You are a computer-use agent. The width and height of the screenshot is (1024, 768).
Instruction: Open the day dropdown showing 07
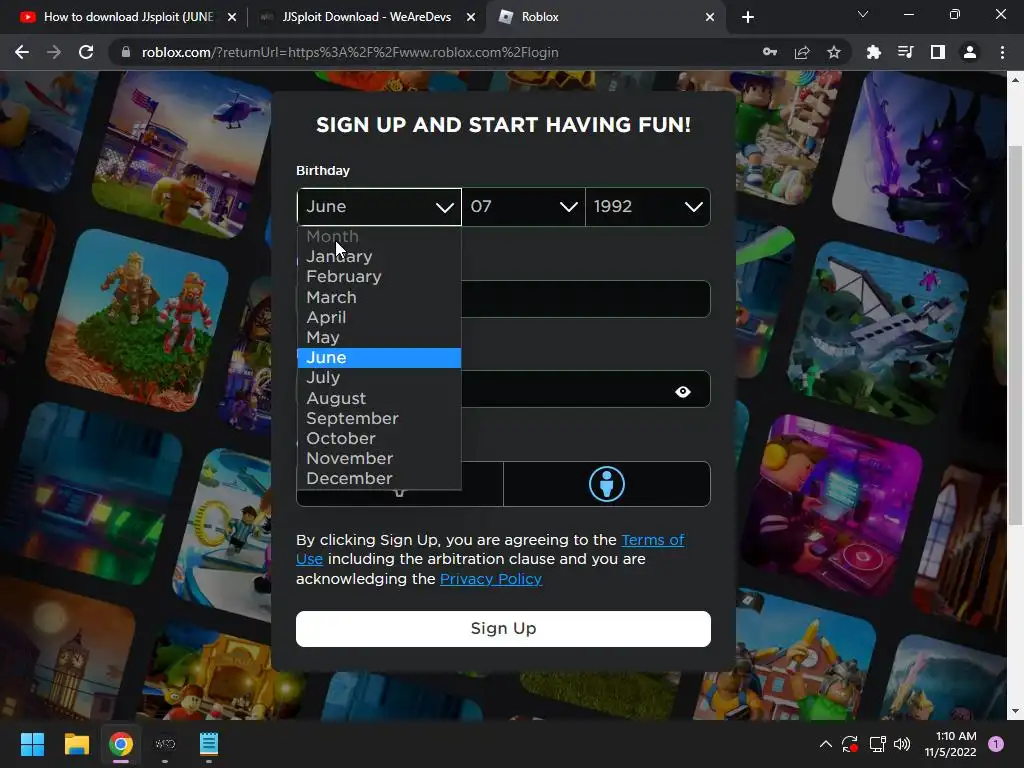click(x=523, y=207)
